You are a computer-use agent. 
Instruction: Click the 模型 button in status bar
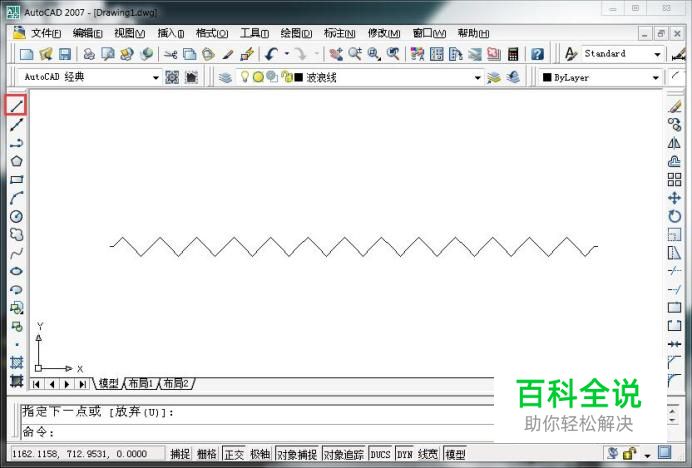(x=455, y=454)
